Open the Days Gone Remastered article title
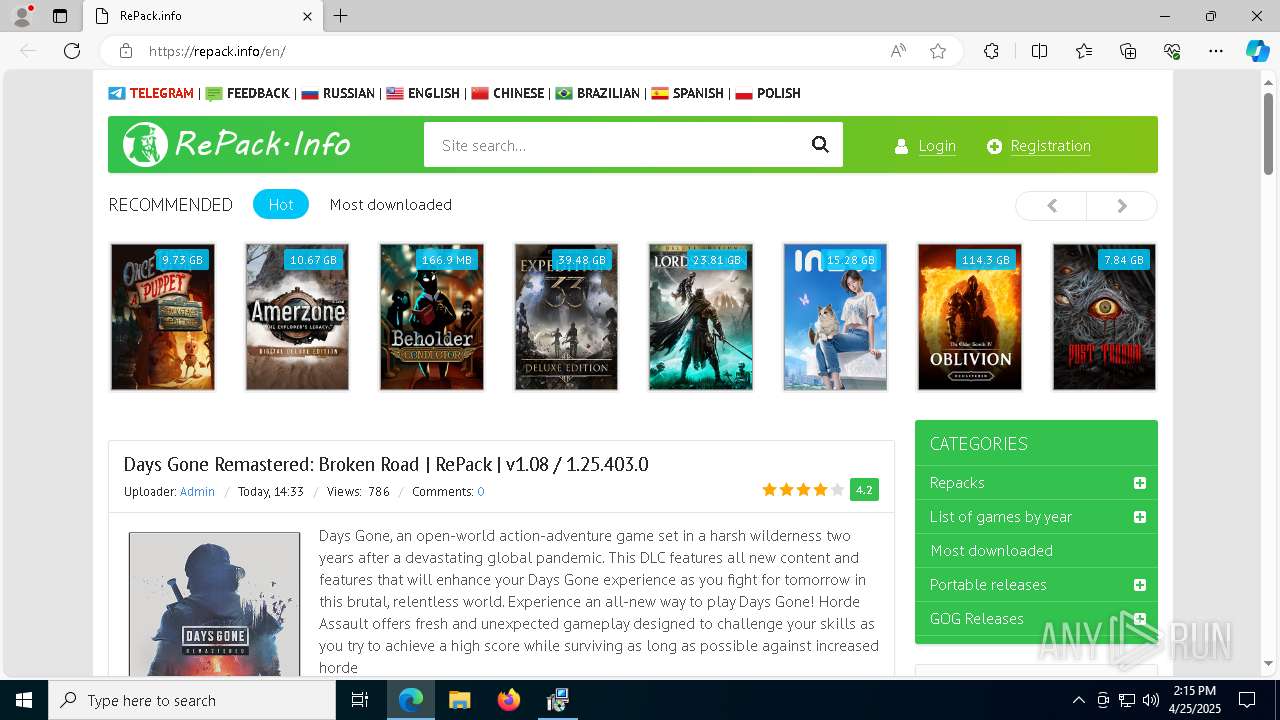Screen dimensions: 1280x720 (x=386, y=464)
